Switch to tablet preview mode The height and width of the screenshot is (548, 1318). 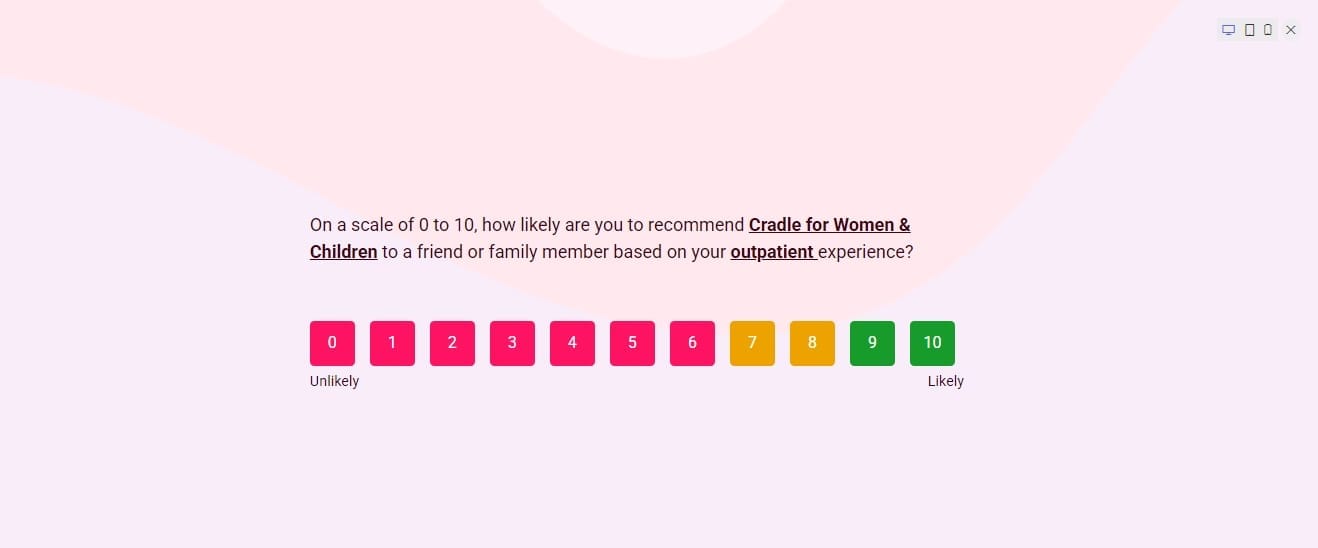[1249, 30]
